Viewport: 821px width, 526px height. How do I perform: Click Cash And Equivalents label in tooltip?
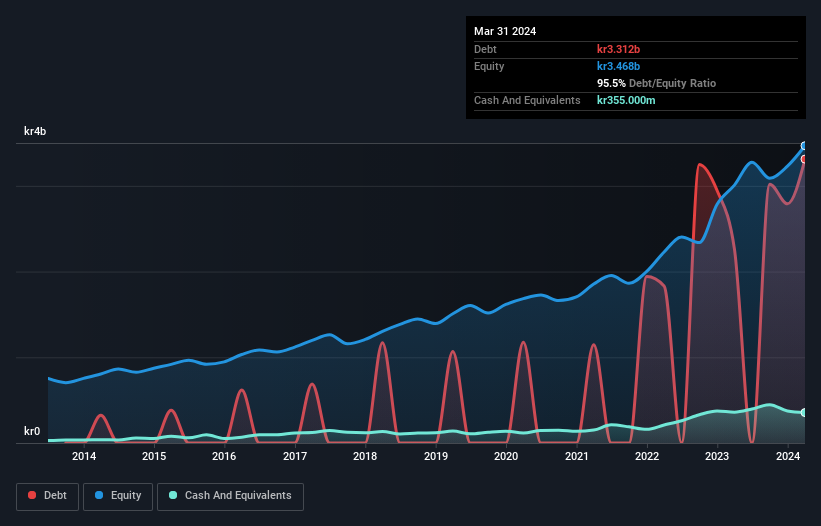coord(527,100)
